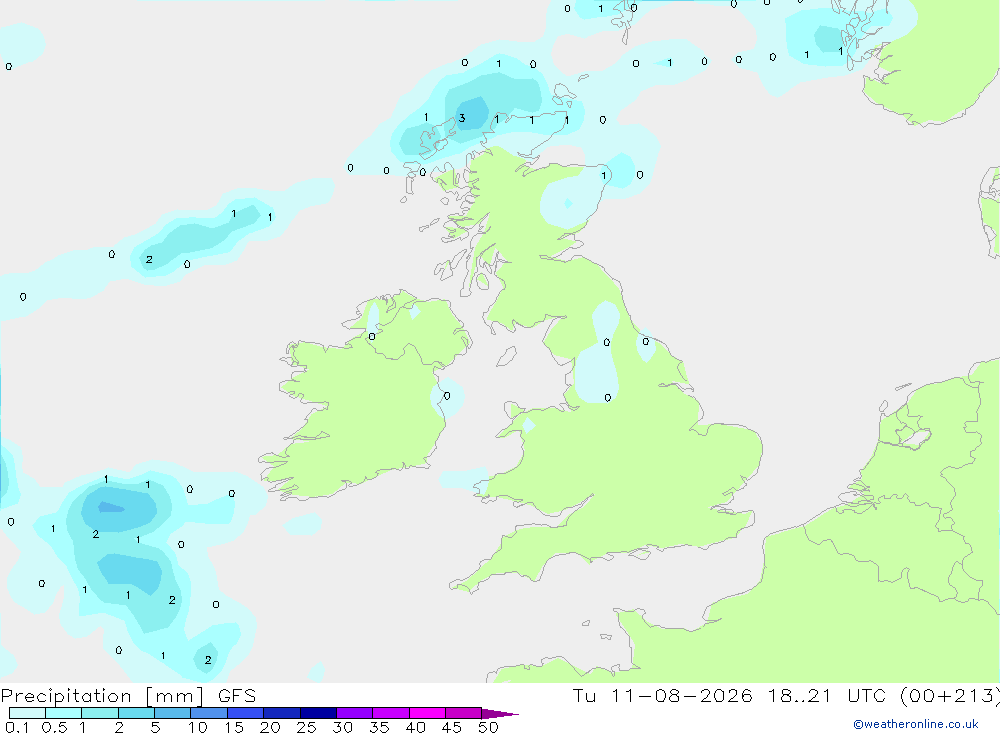Choose the 2–5 mm legend color swatch
Viewport: 1000px width, 733px height.
click(136, 713)
